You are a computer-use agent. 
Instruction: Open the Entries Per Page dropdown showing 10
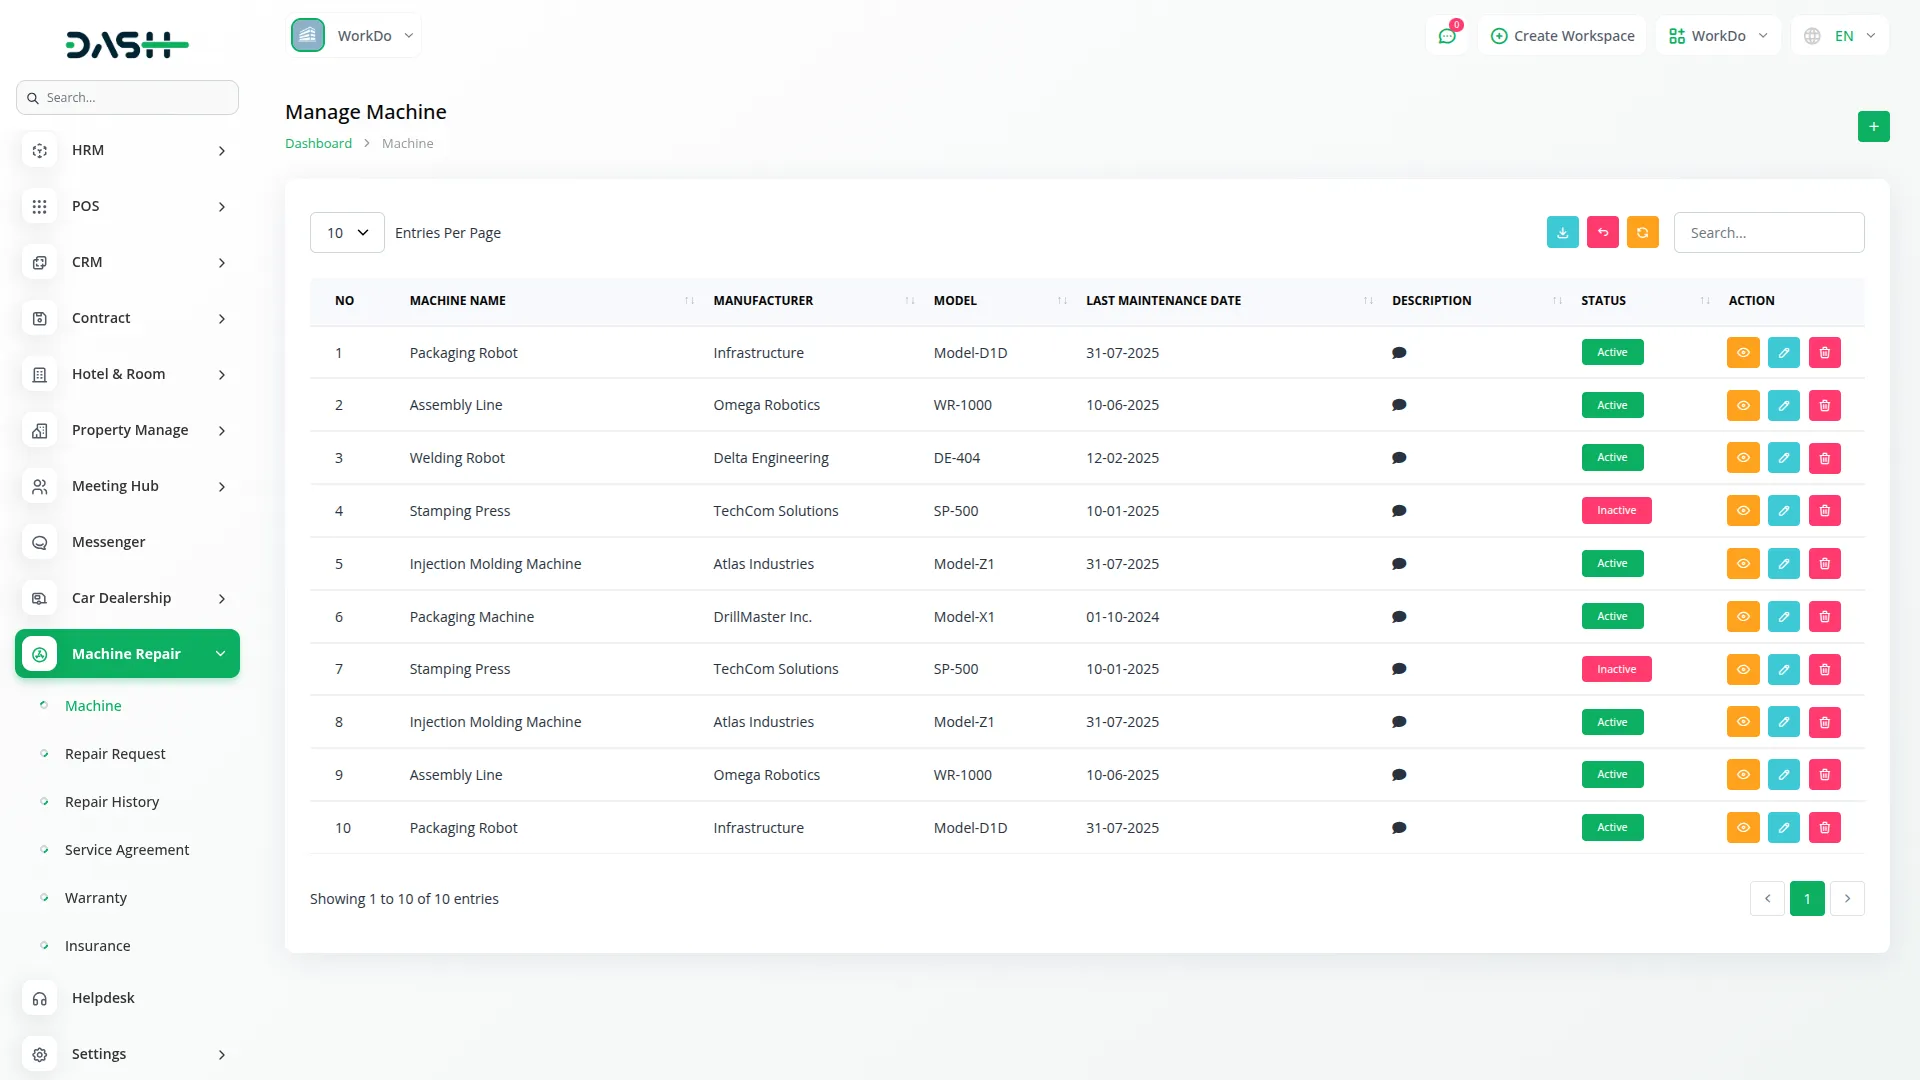coord(346,232)
